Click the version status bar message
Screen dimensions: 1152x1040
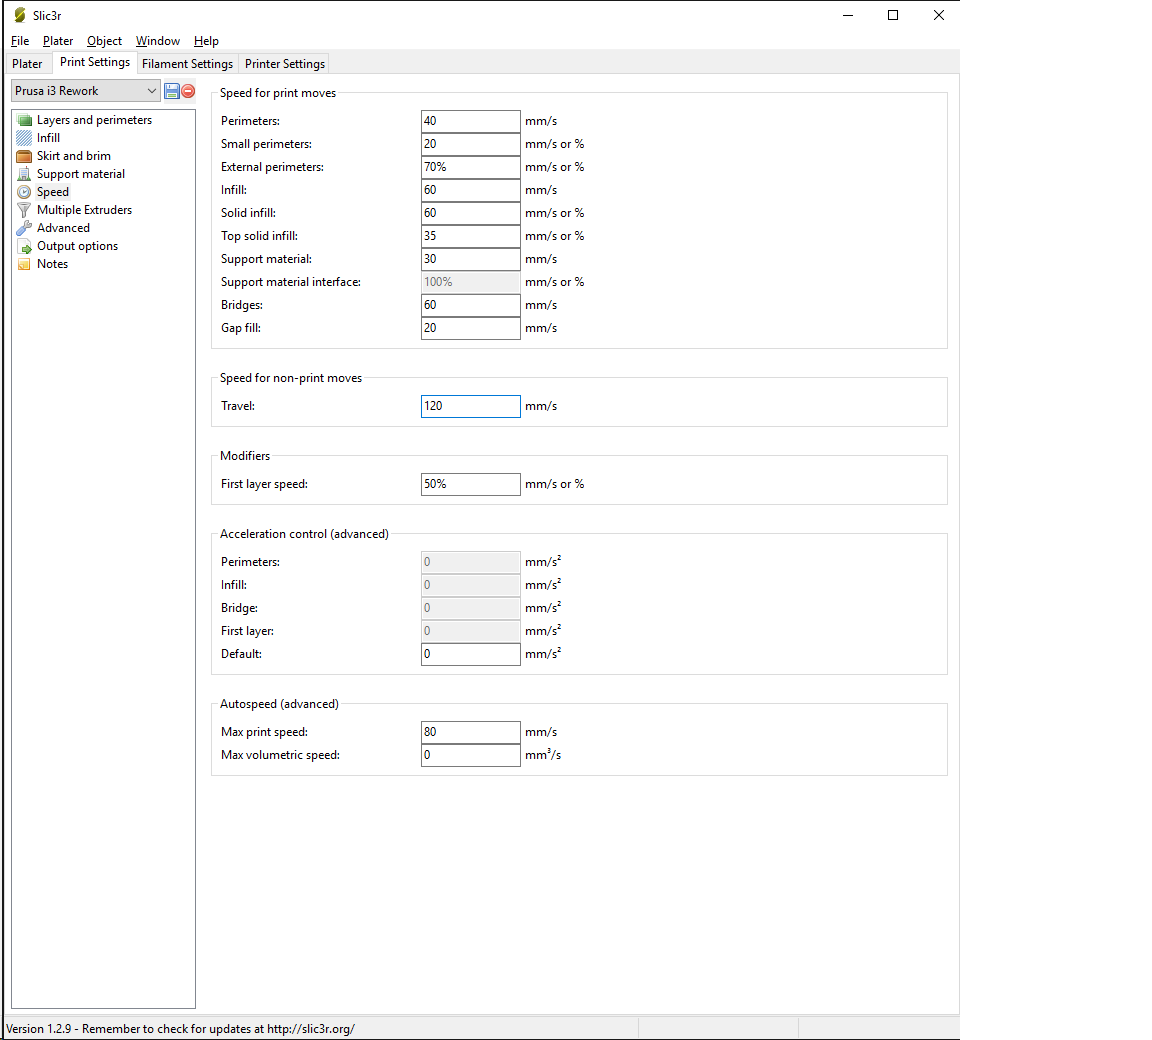pyautogui.click(x=181, y=1029)
